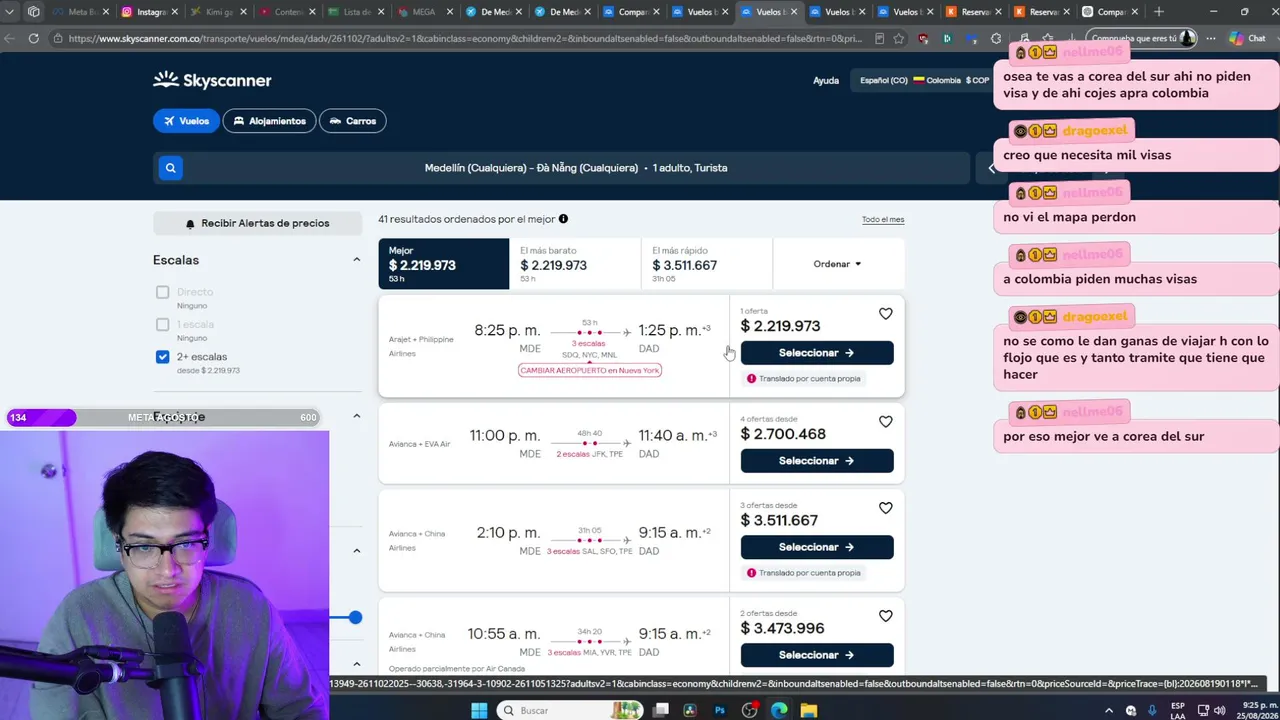Click info icon beside results count
Viewport: 1280px width, 720px height.
(x=563, y=219)
